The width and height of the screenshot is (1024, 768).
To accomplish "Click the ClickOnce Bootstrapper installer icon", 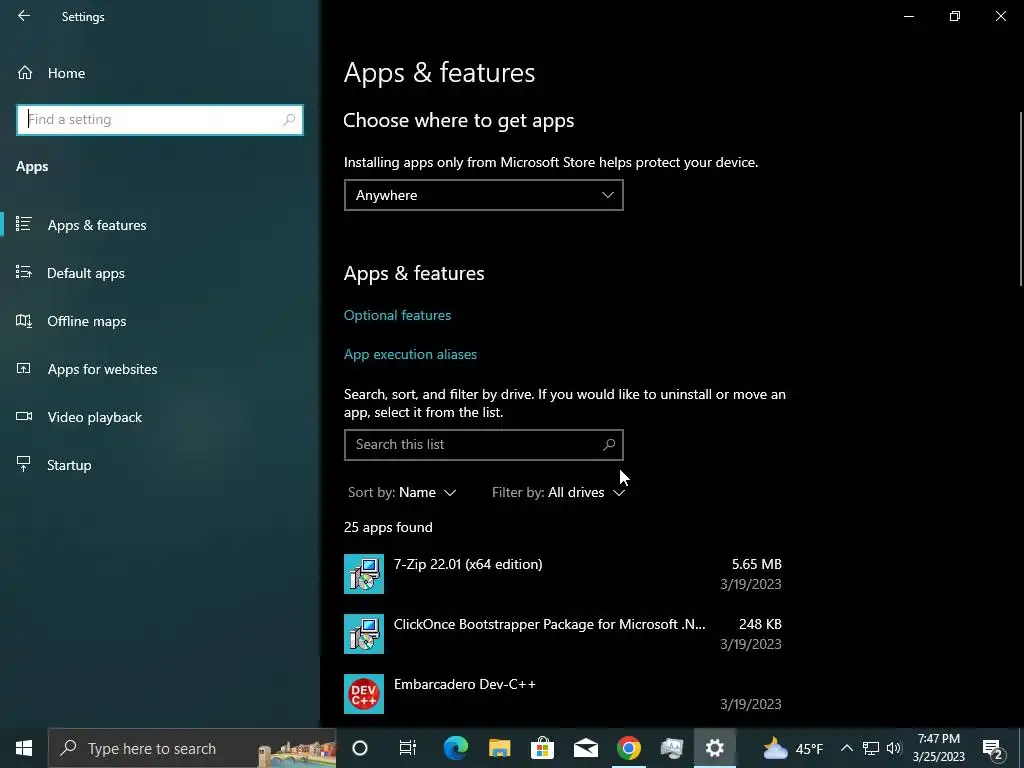I will tap(364, 634).
